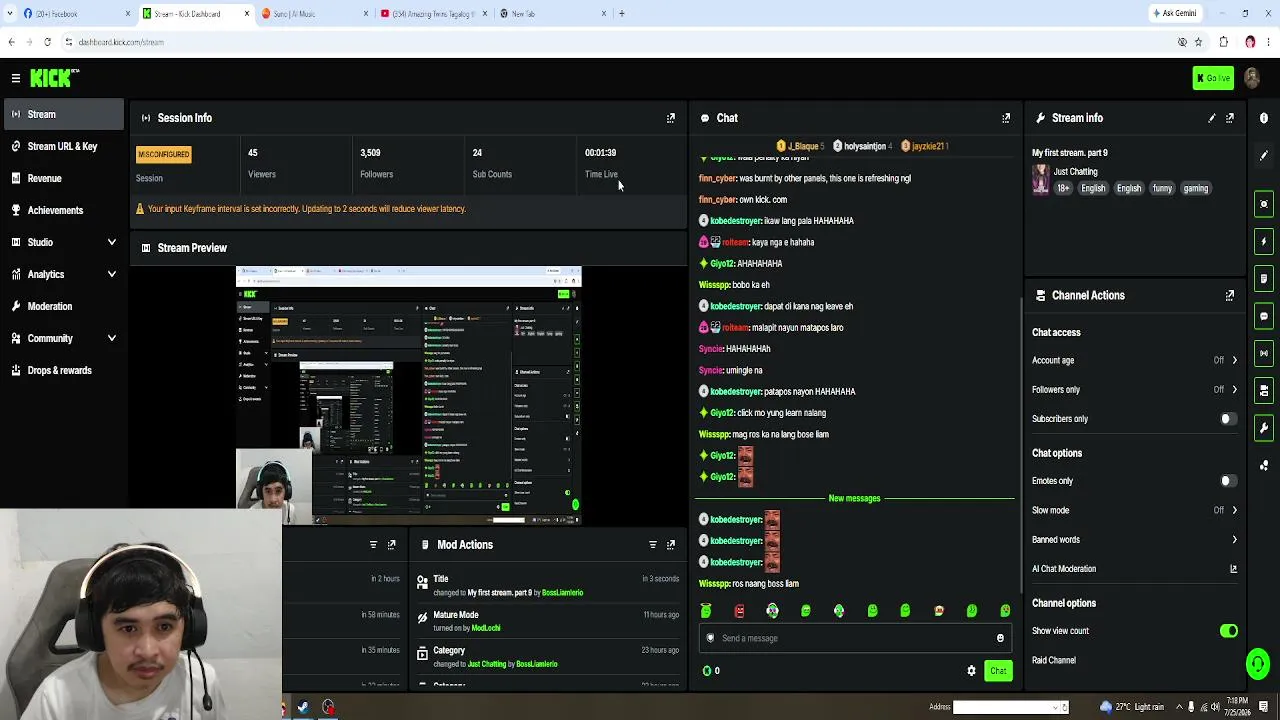Open Moderation page
The height and width of the screenshot is (720, 1280).
coord(63,306)
